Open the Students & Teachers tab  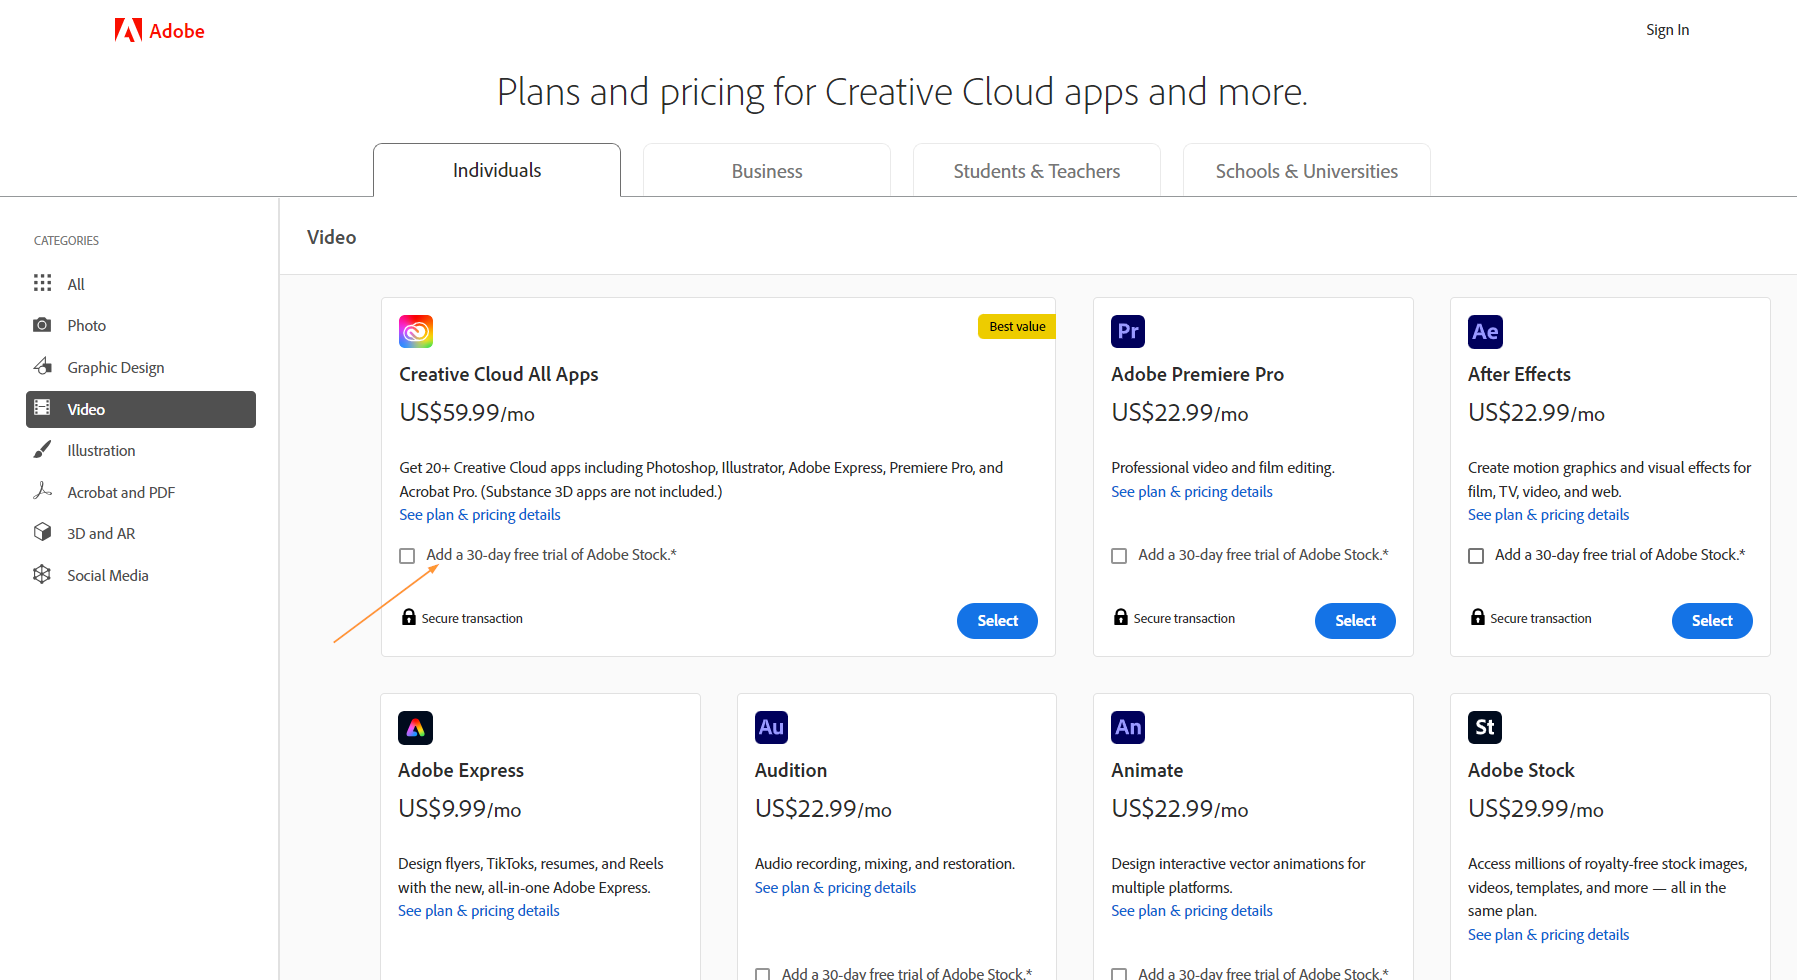(1036, 171)
